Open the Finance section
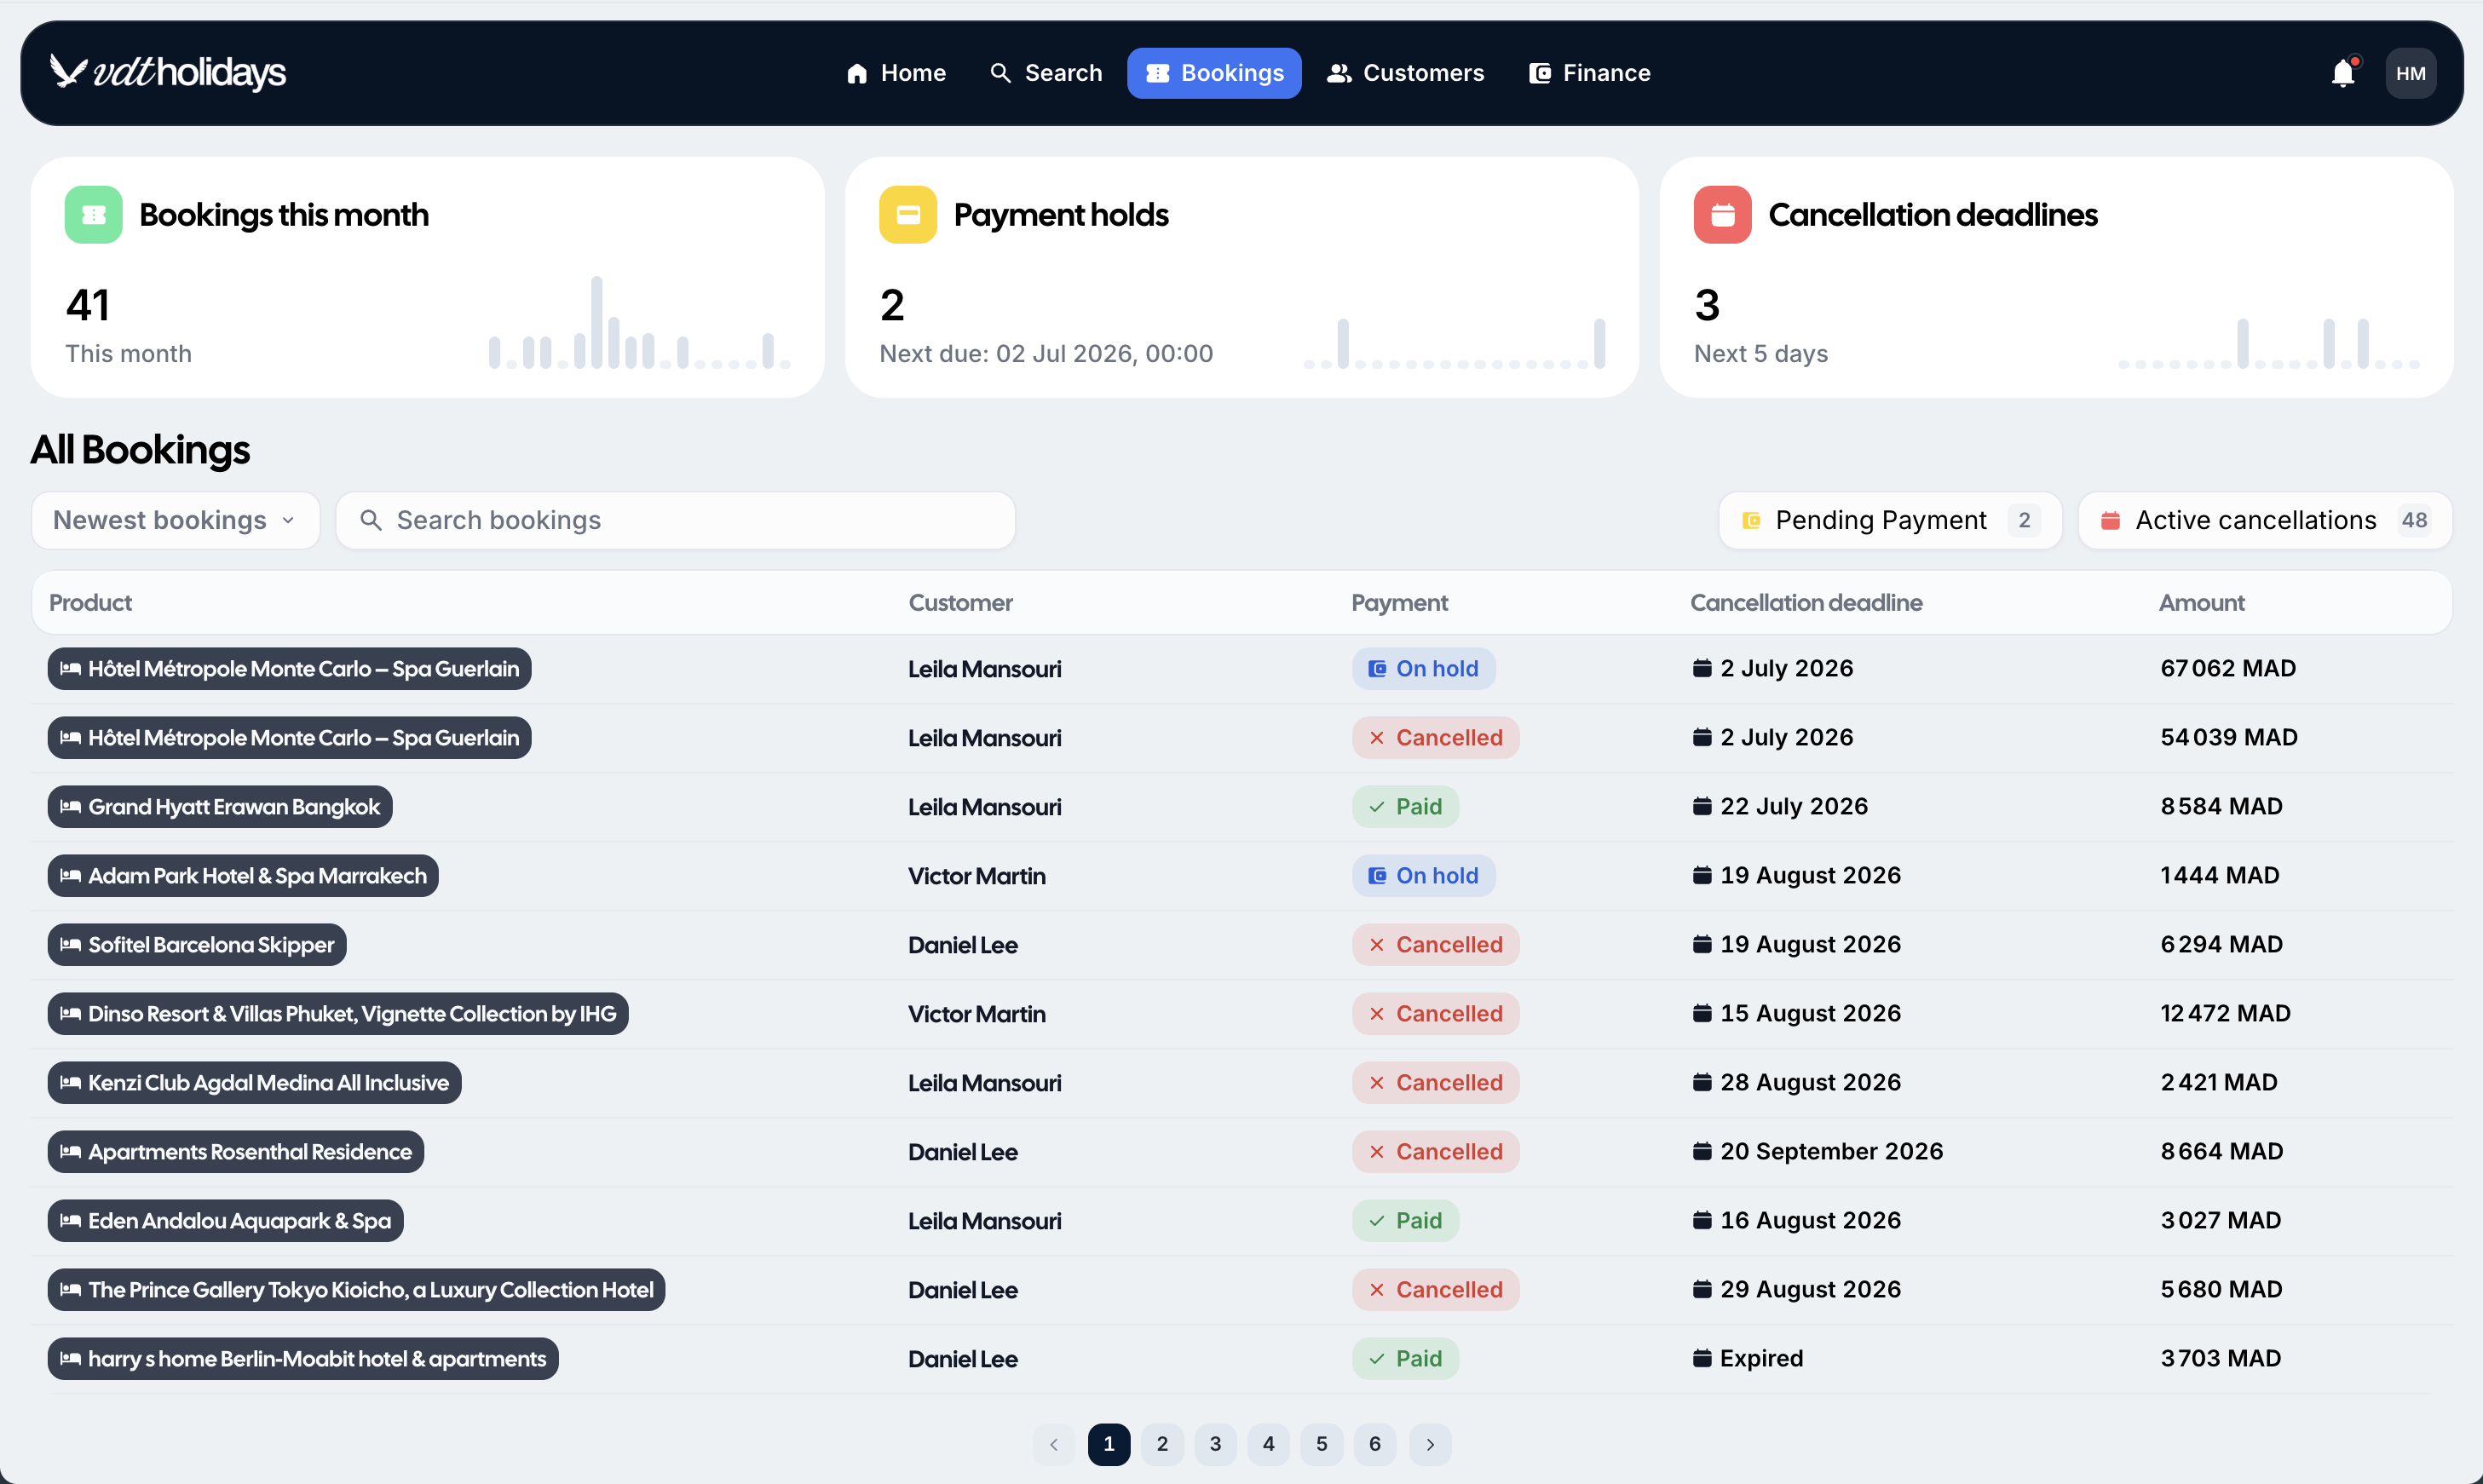 tap(1589, 73)
